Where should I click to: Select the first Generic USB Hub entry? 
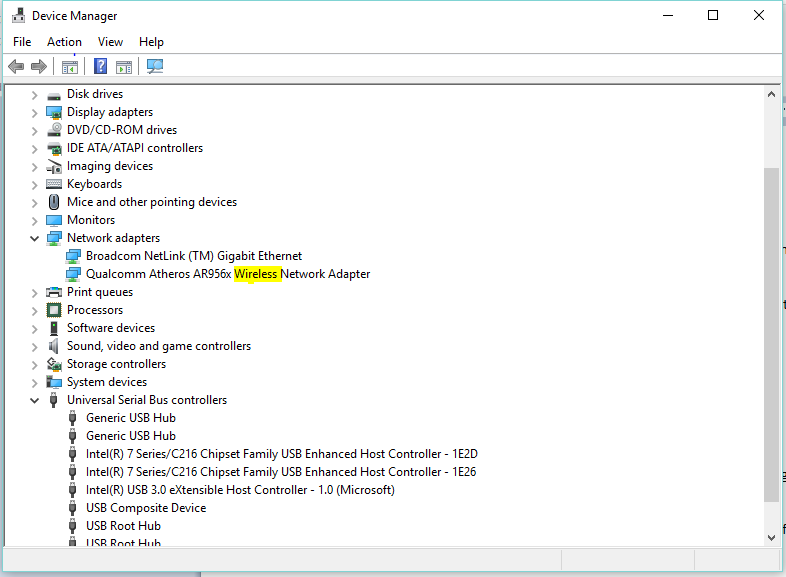click(x=131, y=418)
